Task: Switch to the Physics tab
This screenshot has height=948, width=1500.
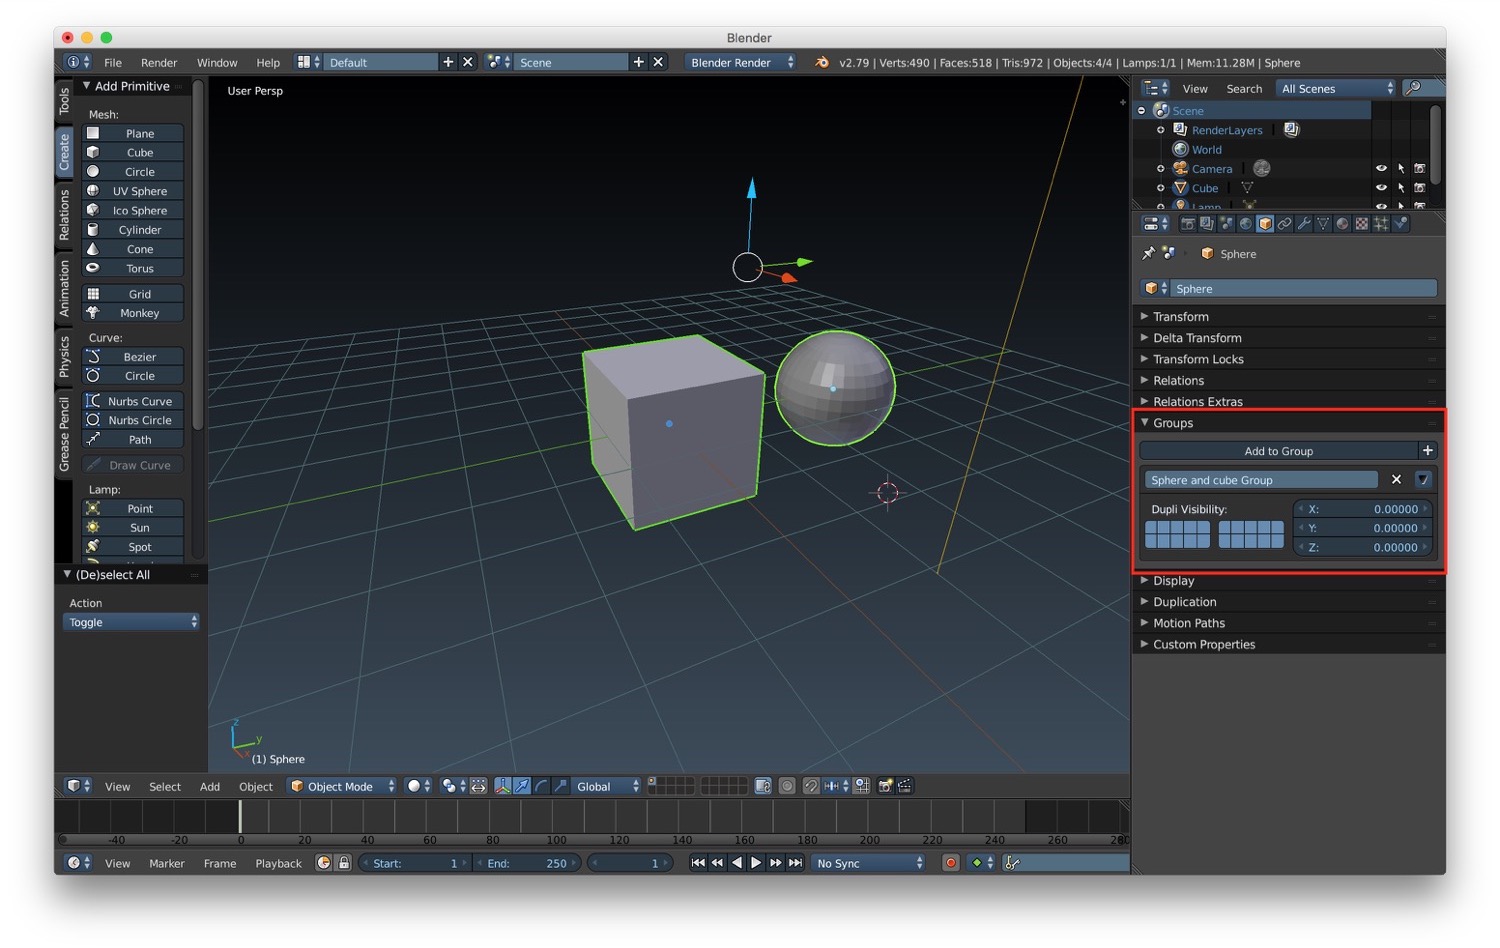Action: (64, 356)
